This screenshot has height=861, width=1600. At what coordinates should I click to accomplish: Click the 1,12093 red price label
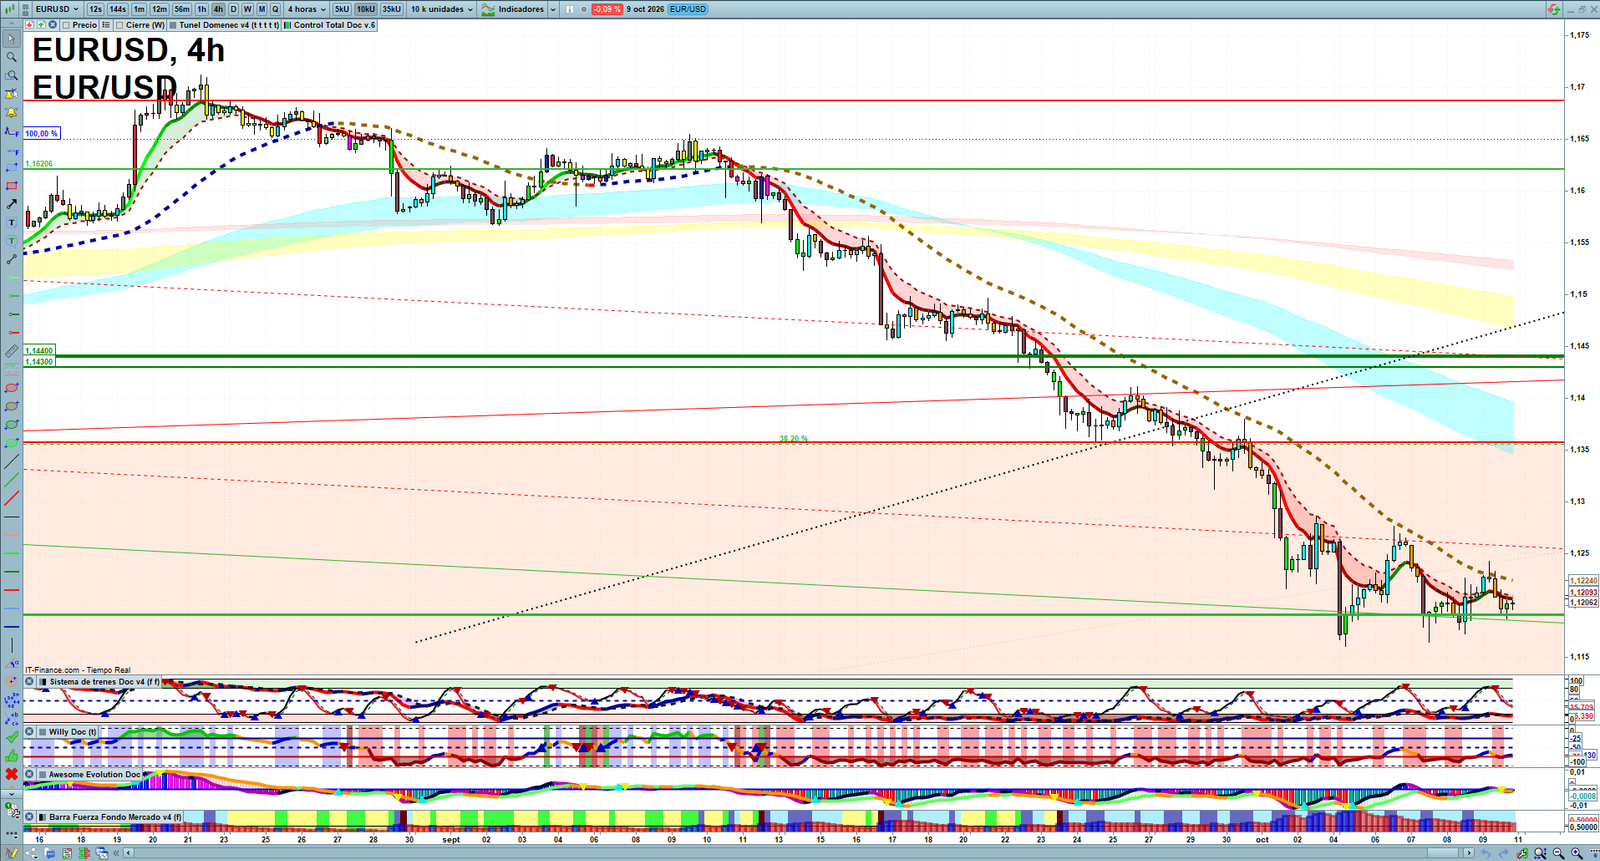(1583, 592)
